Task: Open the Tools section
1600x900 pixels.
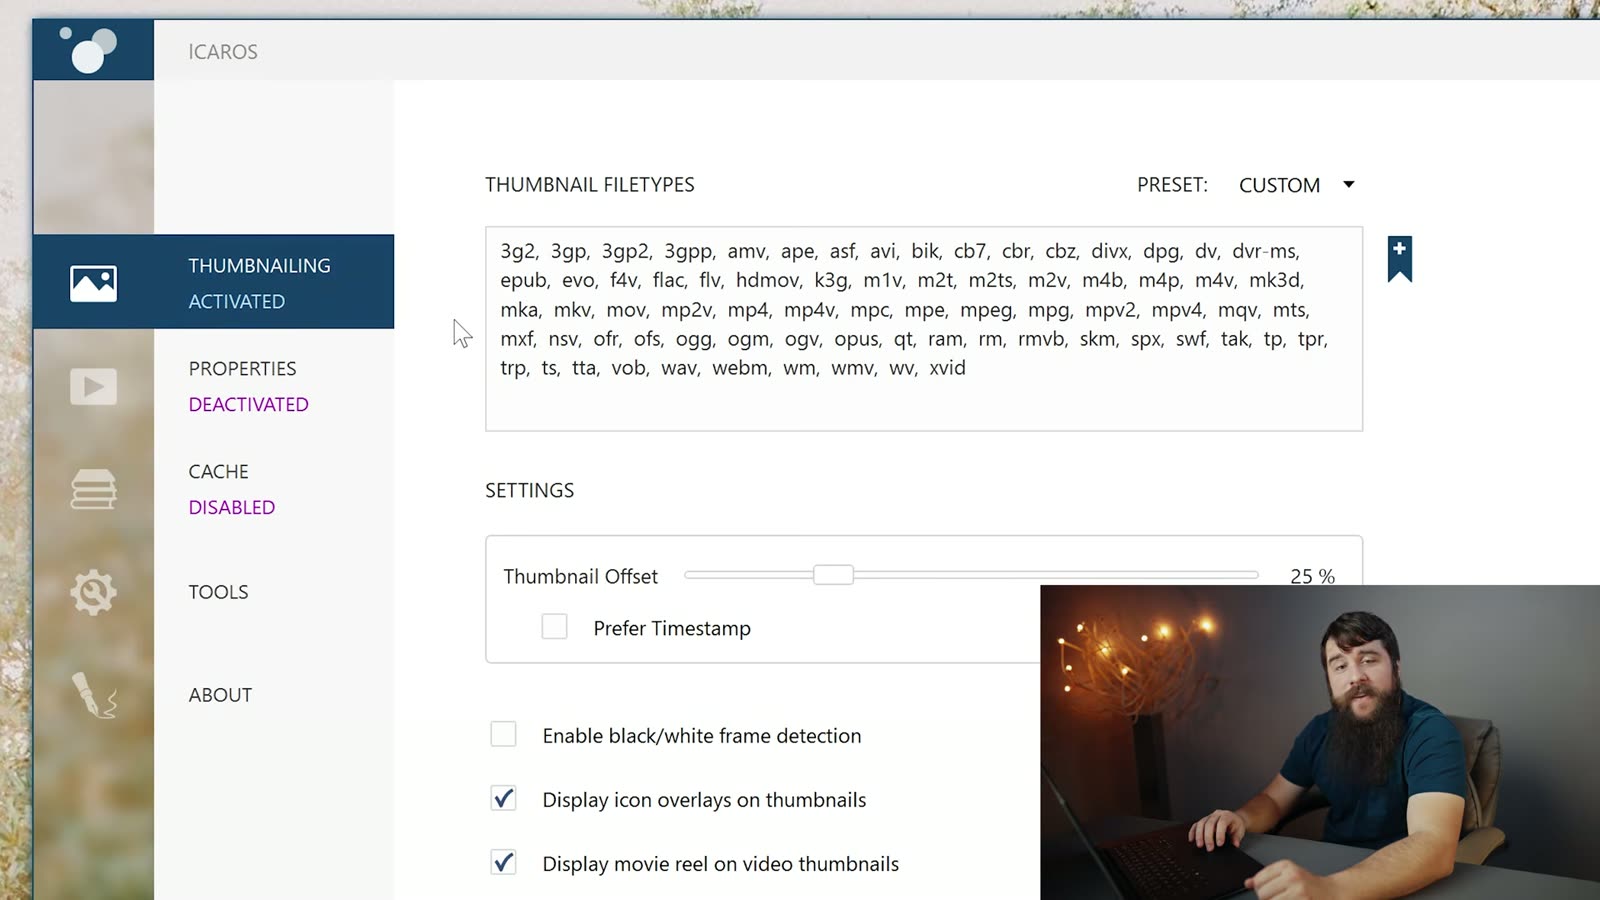Action: [218, 592]
